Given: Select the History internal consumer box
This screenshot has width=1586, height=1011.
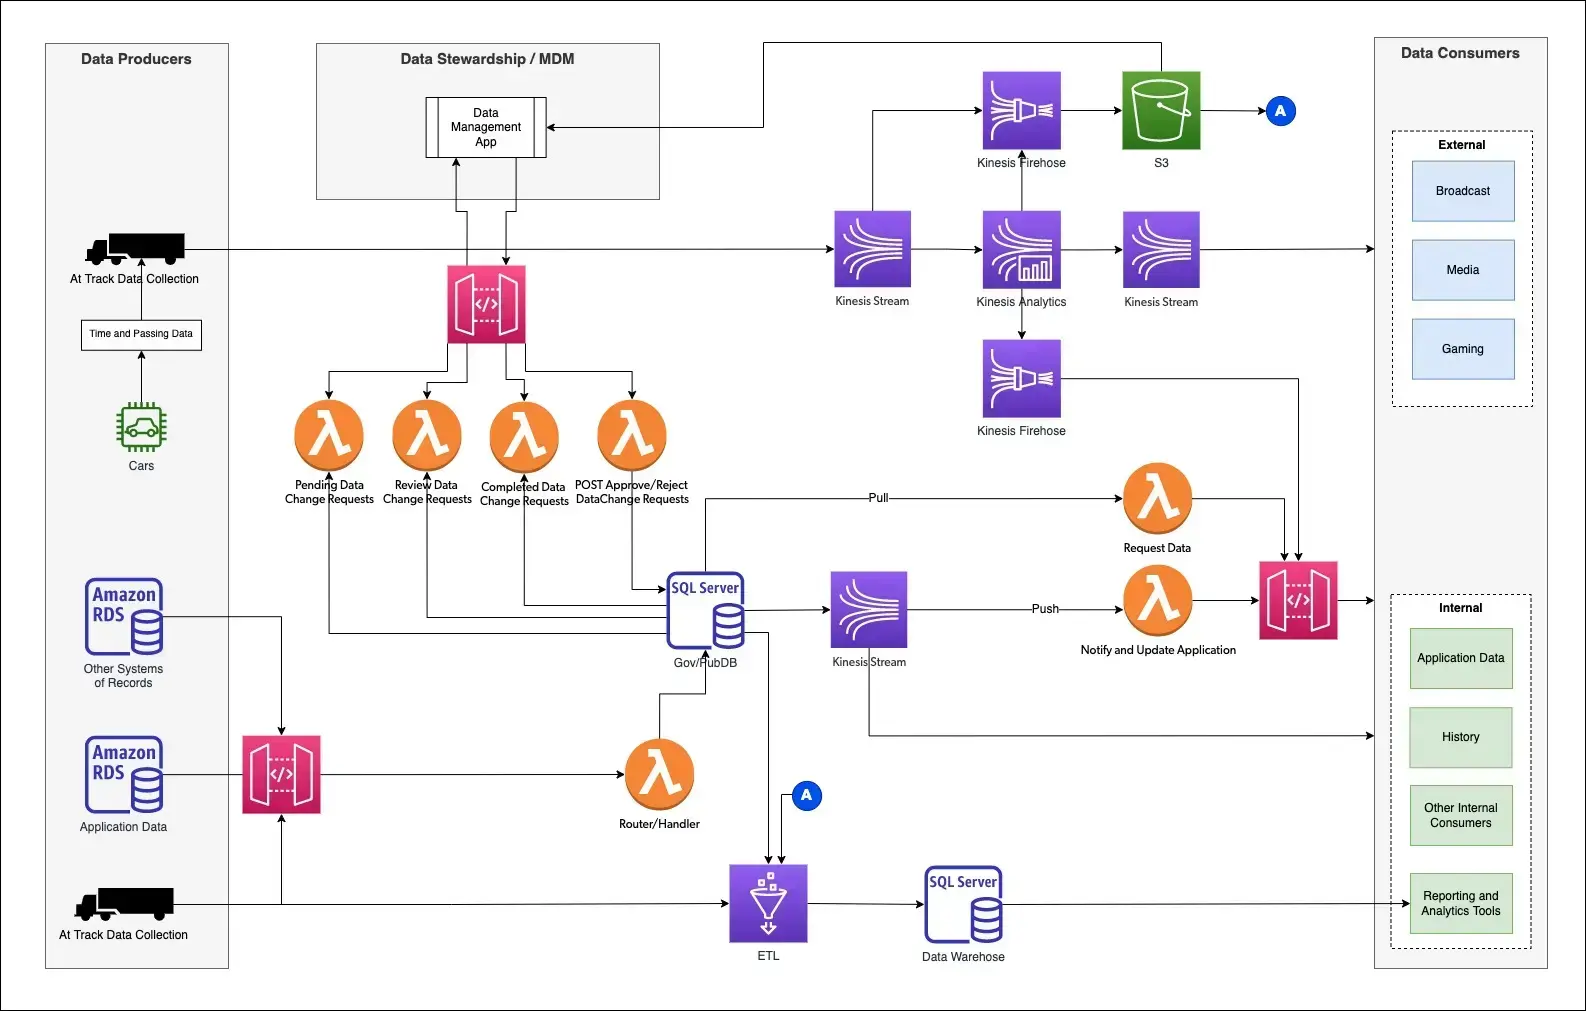Looking at the screenshot, I should coord(1460,737).
